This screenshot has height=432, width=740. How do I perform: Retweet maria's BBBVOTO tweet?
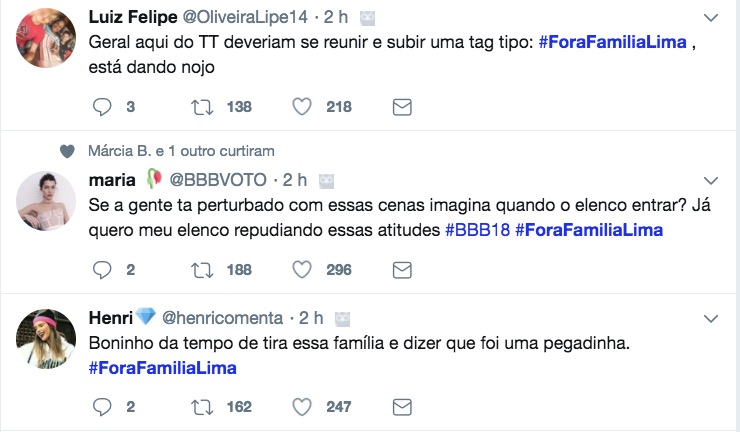tap(204, 269)
